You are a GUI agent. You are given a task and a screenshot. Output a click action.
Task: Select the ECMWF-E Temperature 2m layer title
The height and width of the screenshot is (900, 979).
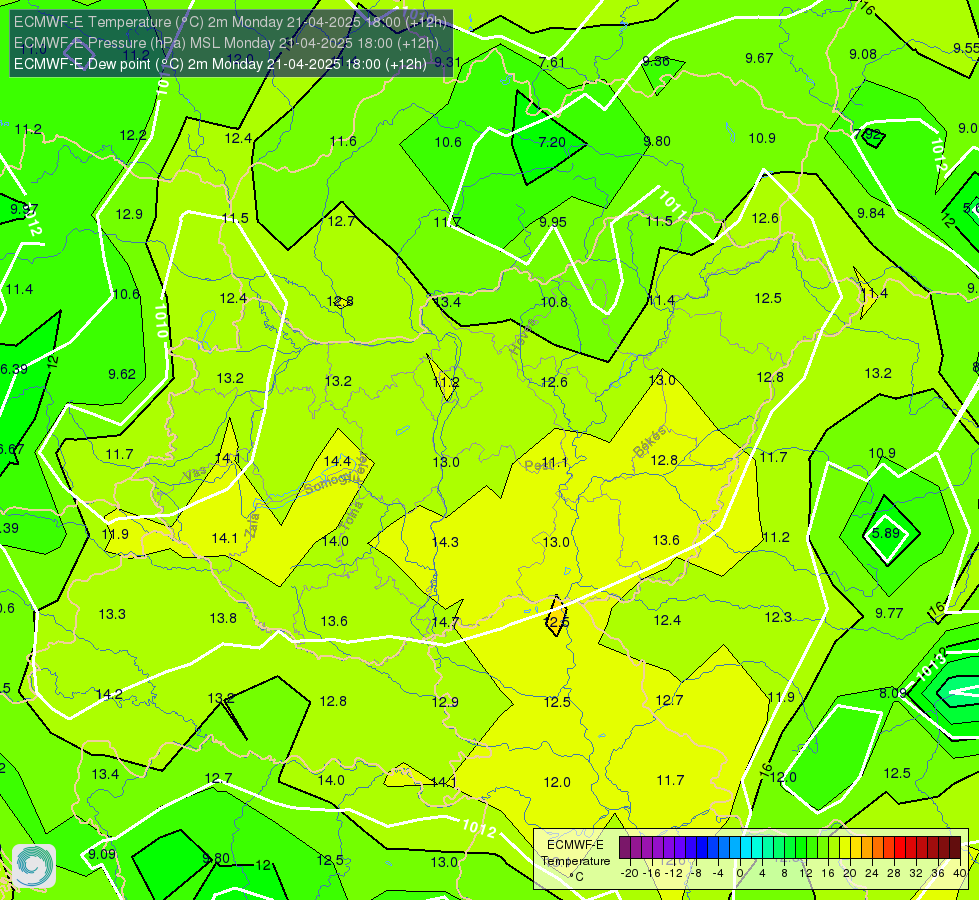coord(230,22)
